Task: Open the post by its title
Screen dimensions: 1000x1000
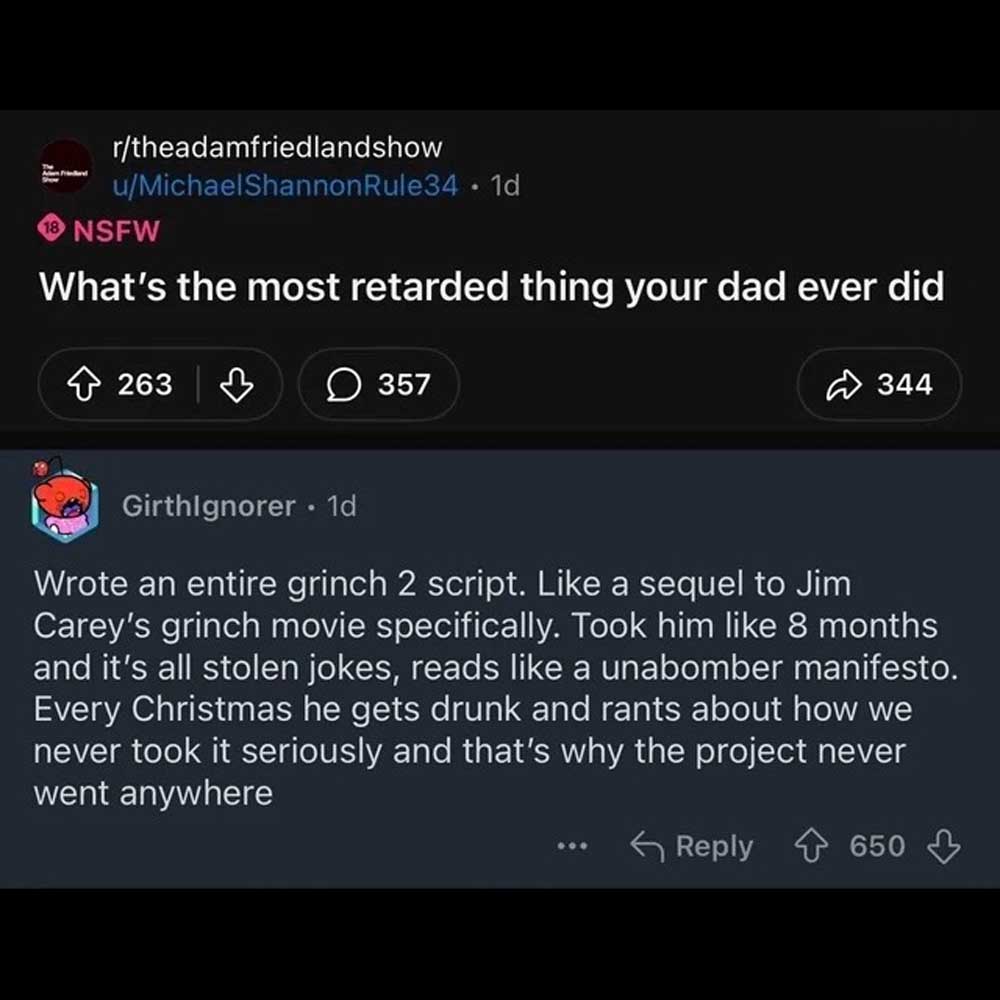Action: click(x=491, y=287)
